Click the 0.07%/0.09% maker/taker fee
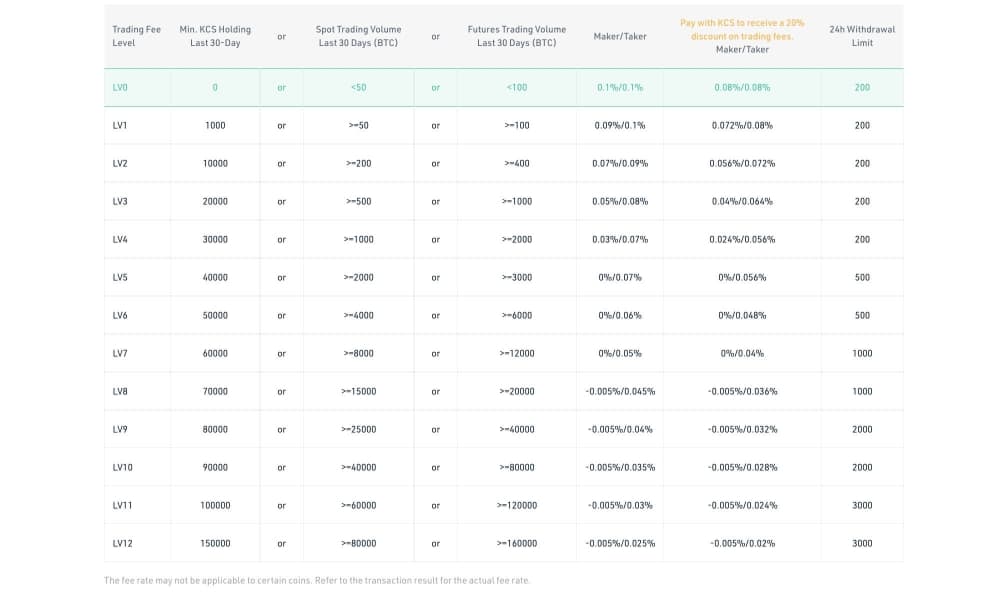1000x600 pixels. coord(620,163)
